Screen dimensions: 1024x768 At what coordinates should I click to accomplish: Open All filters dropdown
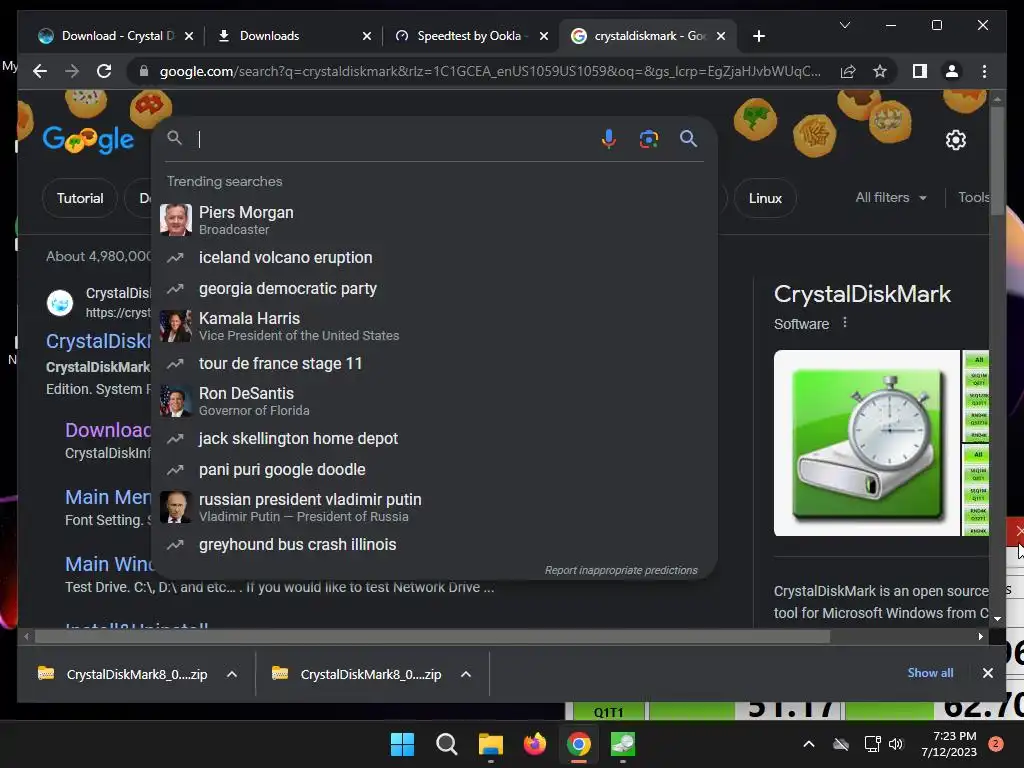891,197
